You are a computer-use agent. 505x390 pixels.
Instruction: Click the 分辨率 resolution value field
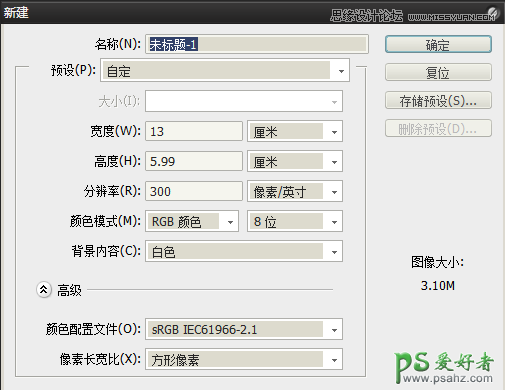194,191
